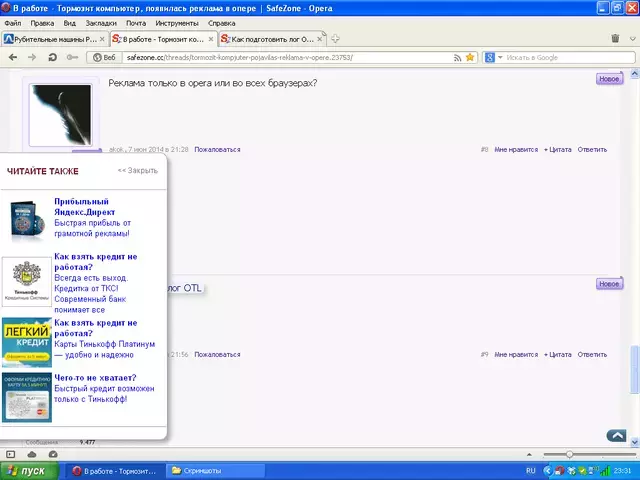Expand the tab bar menu arrow

pos(633,39)
